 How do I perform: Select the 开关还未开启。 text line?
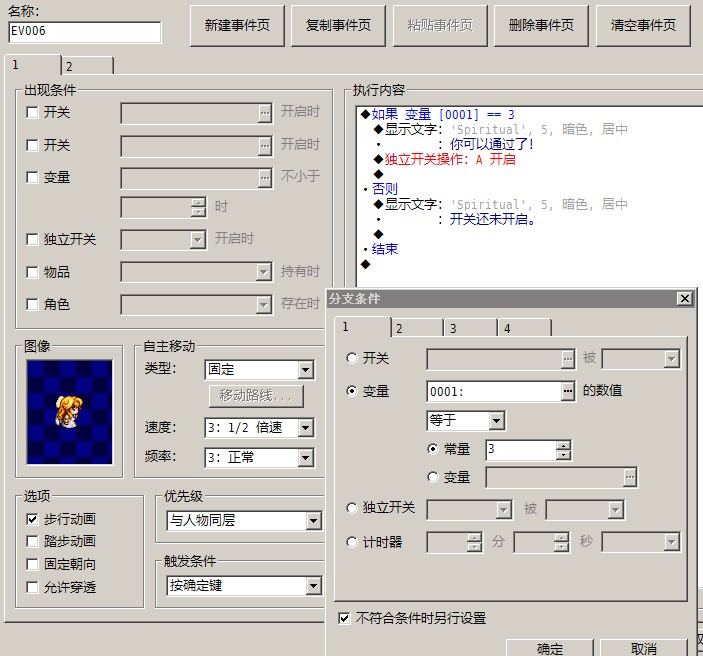tap(492, 219)
